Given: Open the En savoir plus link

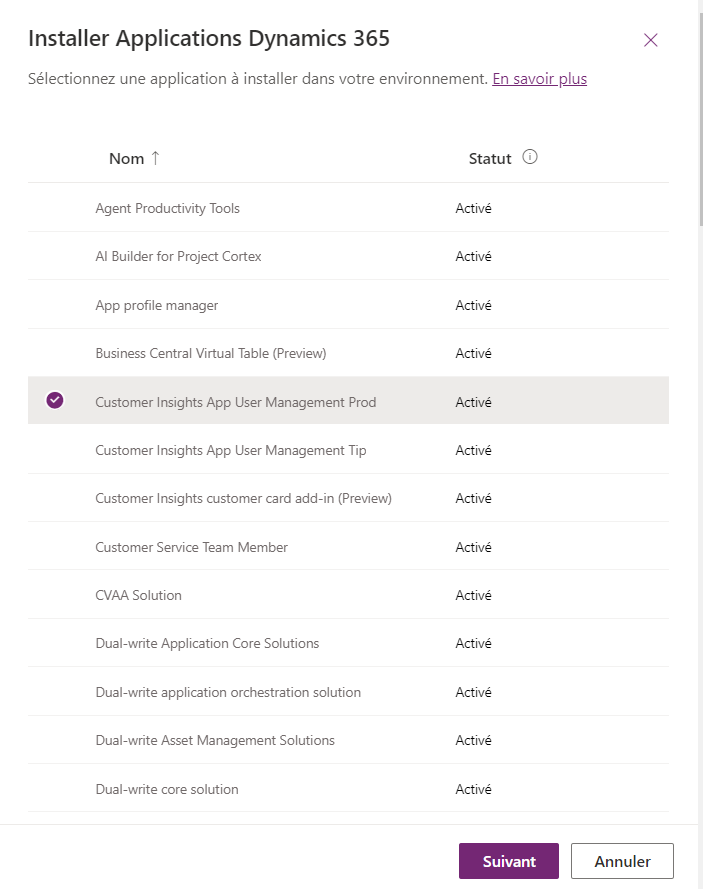Looking at the screenshot, I should pos(539,78).
